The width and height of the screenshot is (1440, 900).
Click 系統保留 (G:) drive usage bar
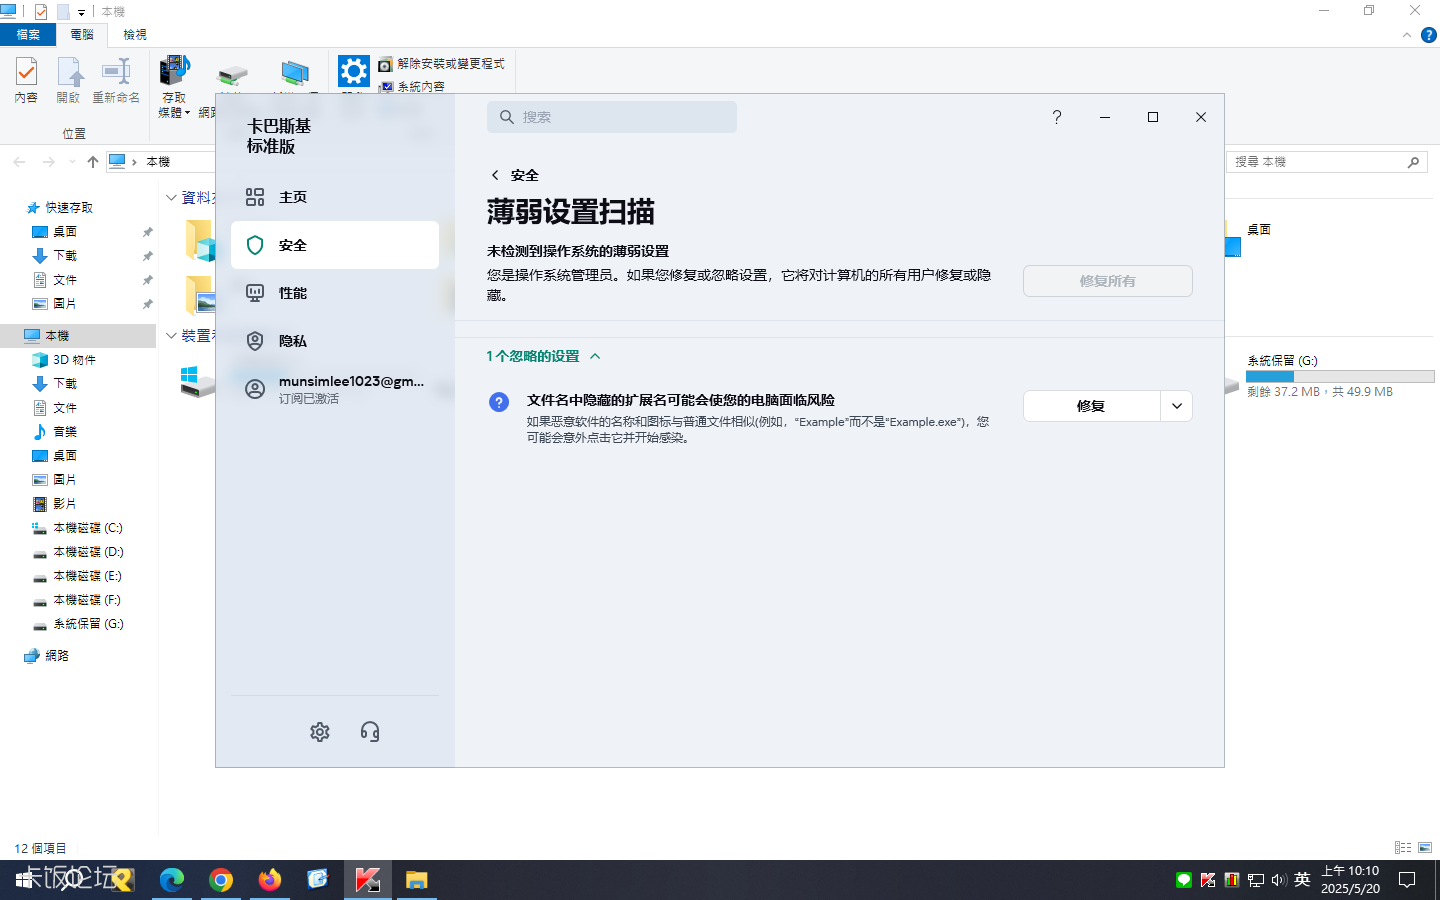tap(1340, 377)
